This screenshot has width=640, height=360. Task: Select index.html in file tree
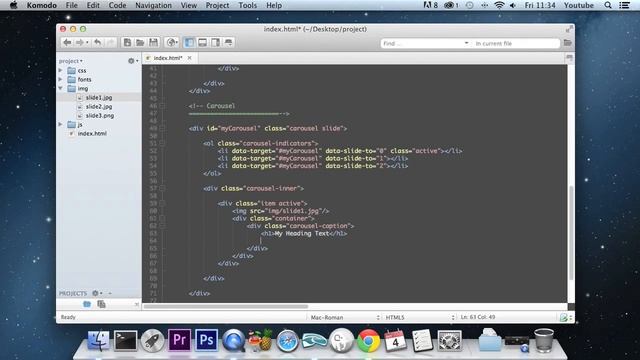coord(92,133)
